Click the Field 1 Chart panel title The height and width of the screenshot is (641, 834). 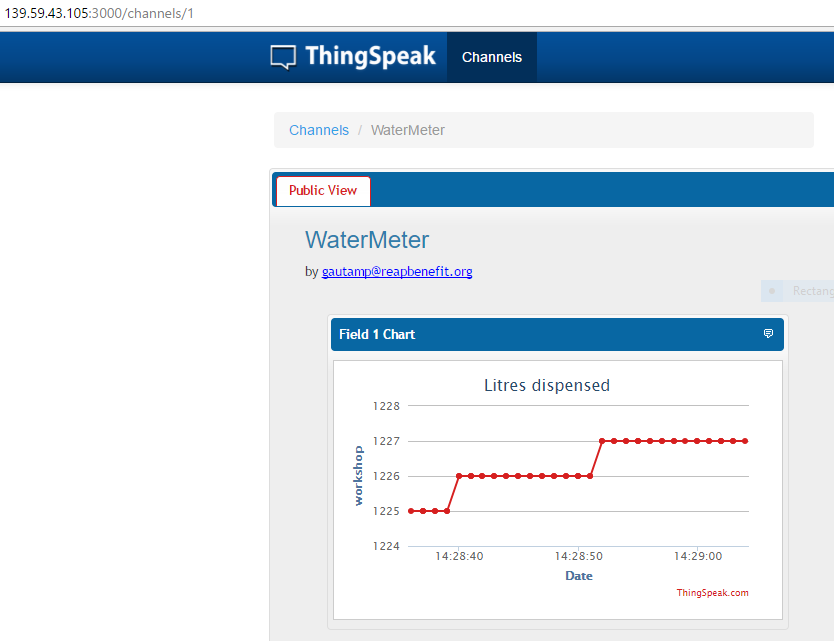pyautogui.click(x=377, y=334)
